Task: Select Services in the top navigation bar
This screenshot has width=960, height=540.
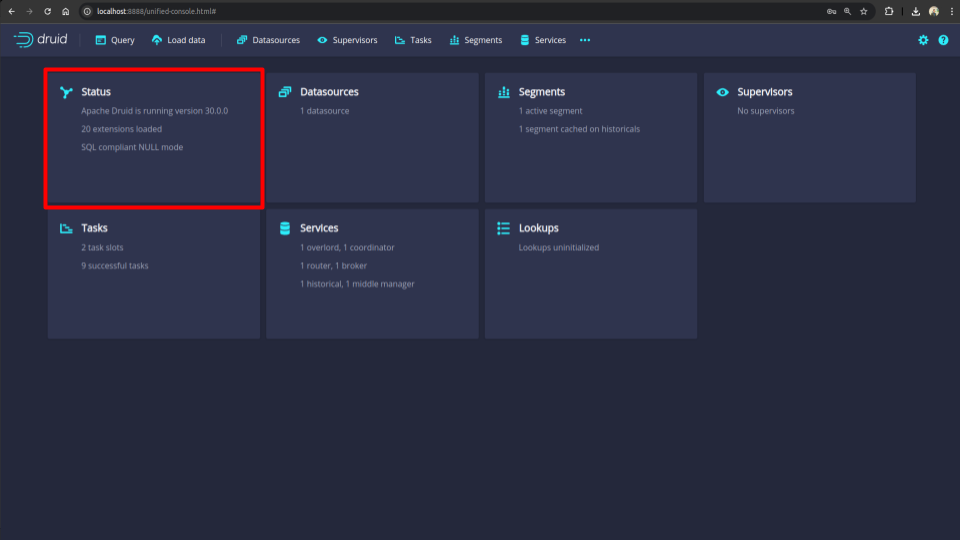Action: pyautogui.click(x=543, y=40)
